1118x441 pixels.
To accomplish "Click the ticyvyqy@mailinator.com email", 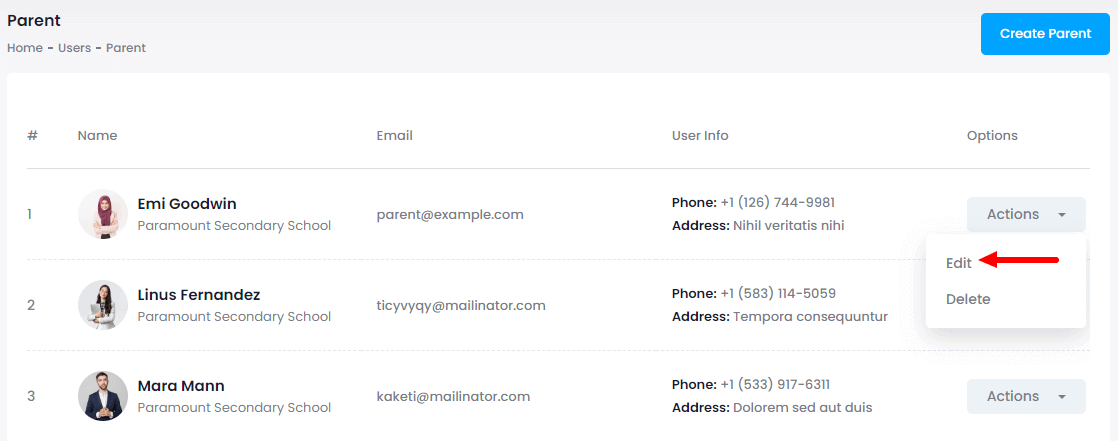I will [x=461, y=305].
